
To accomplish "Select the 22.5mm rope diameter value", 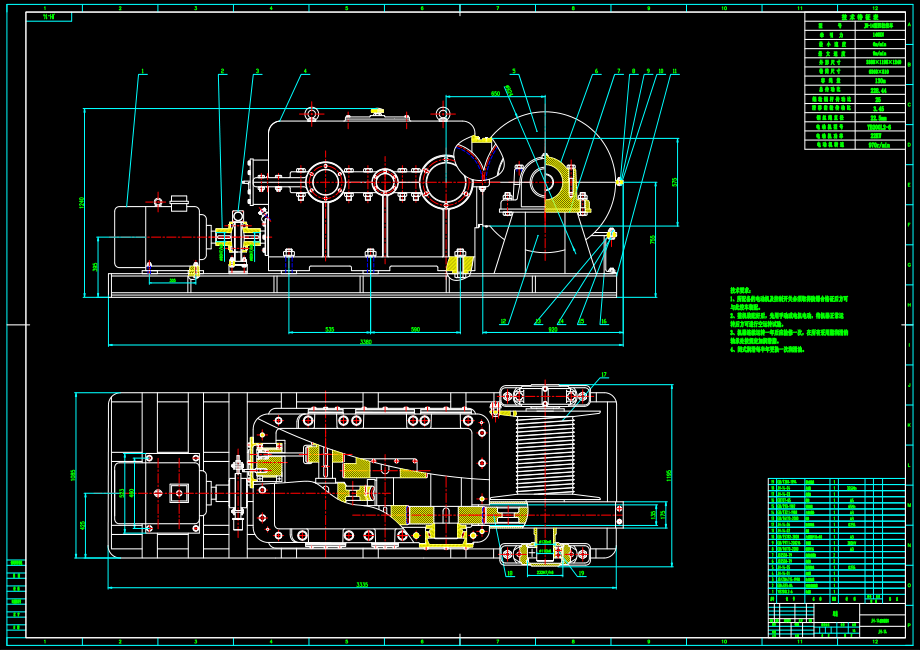I will tap(878, 117).
